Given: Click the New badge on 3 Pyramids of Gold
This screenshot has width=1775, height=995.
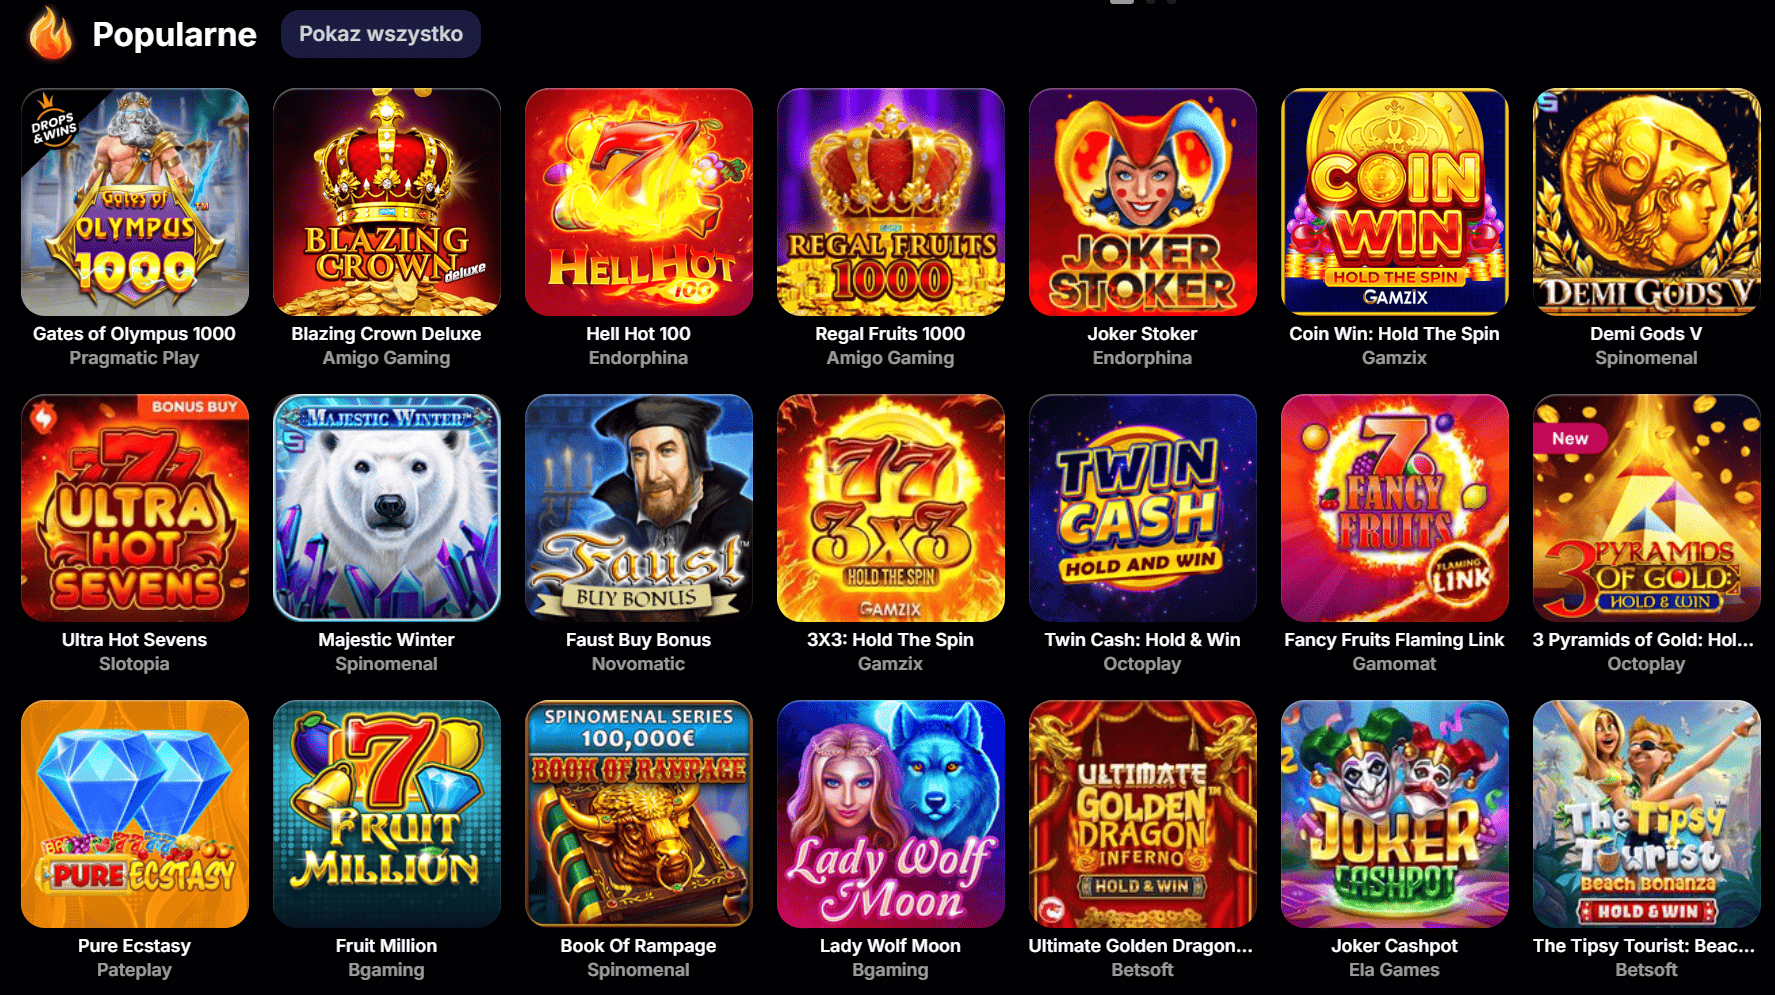Looking at the screenshot, I should [1570, 438].
